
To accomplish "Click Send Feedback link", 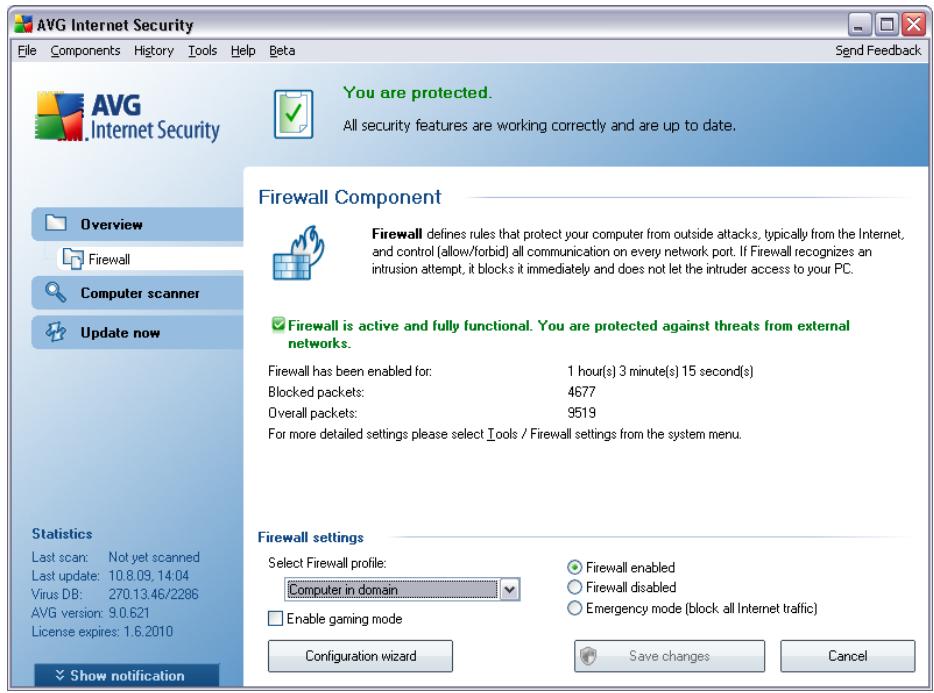I will pos(878,51).
